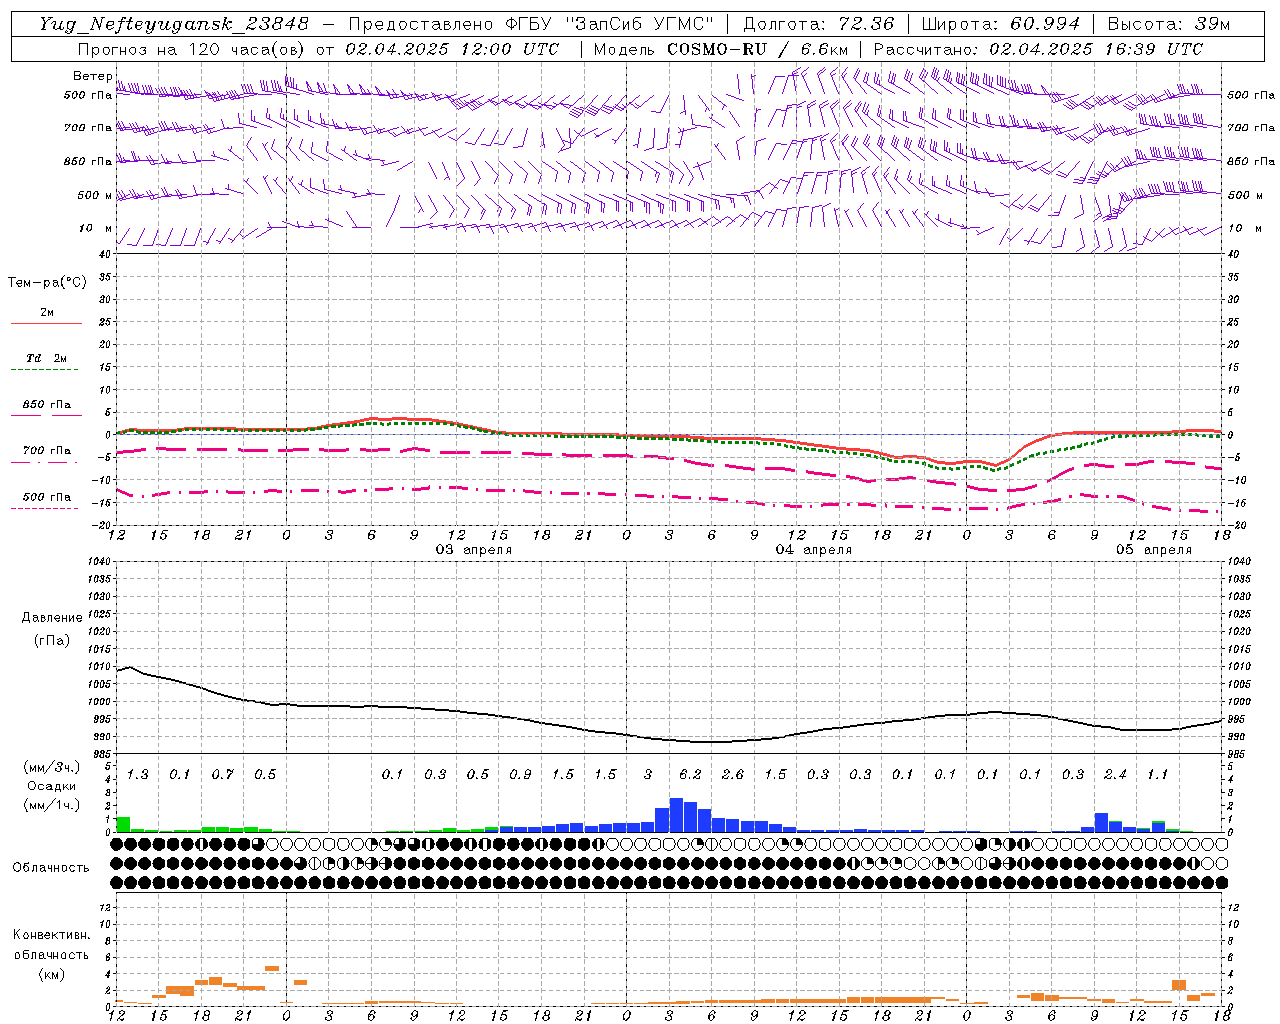
Task: Click the 850 гПа temperature legend entry
Action: [x=46, y=408]
